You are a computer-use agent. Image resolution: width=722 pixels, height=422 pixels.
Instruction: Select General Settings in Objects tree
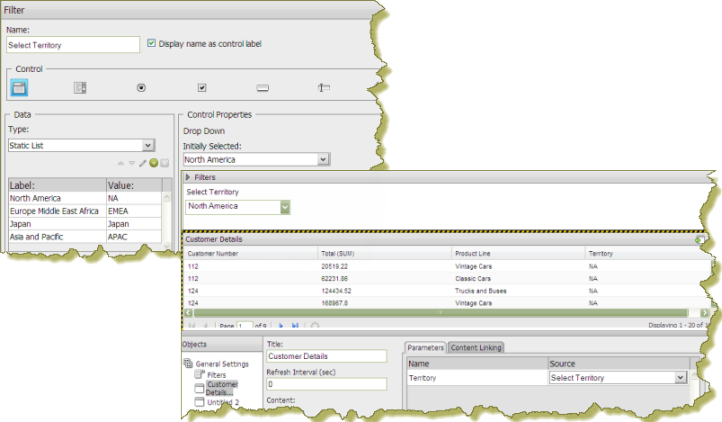click(x=222, y=364)
